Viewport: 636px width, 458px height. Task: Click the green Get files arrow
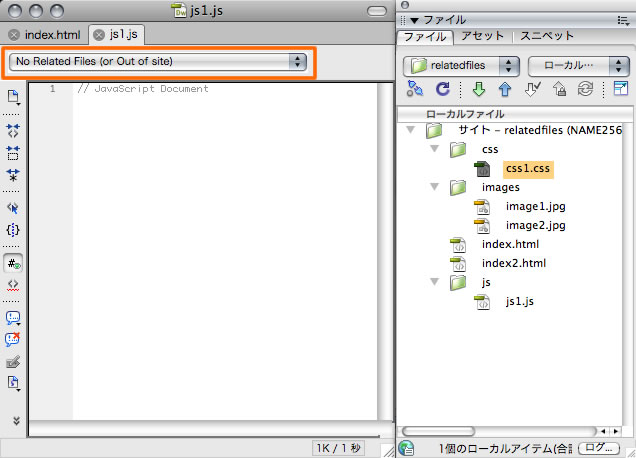click(479, 89)
